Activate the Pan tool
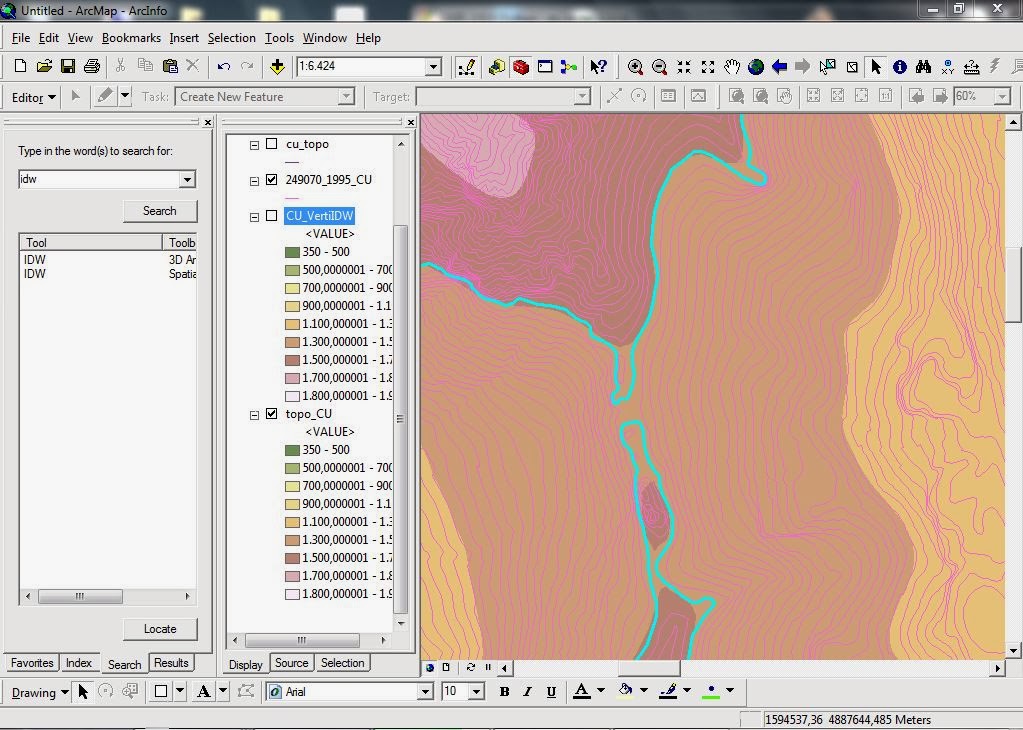This screenshot has height=730, width=1023. pos(731,67)
